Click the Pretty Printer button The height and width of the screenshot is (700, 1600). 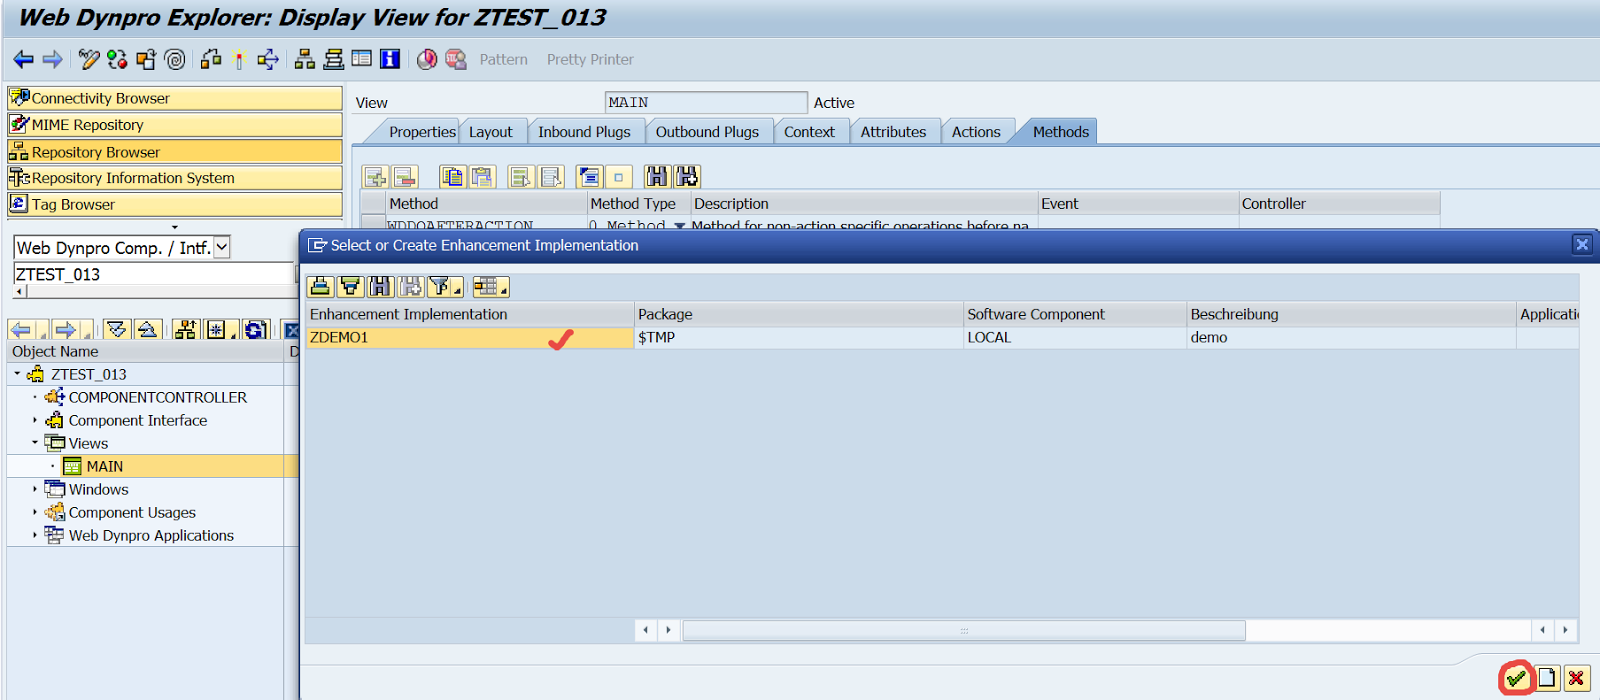[x=590, y=60]
